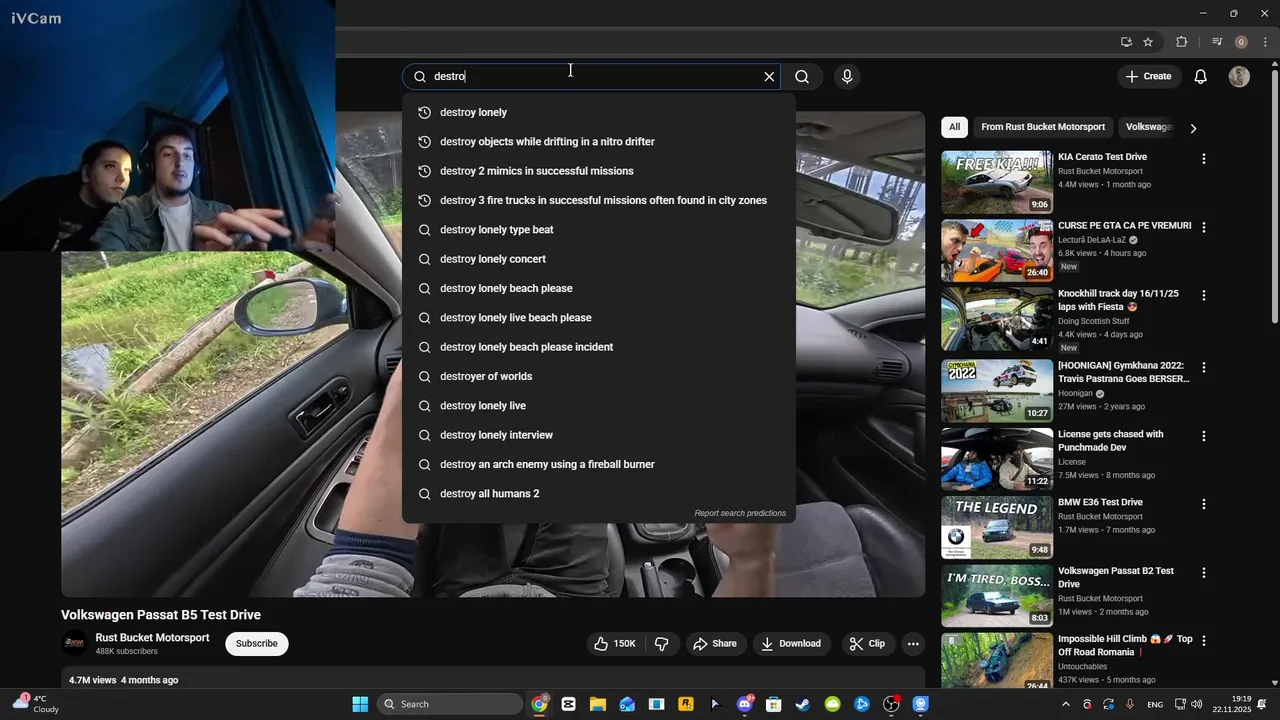Open Discord from the taskbar
The height and width of the screenshot is (720, 1280).
[x=745, y=704]
